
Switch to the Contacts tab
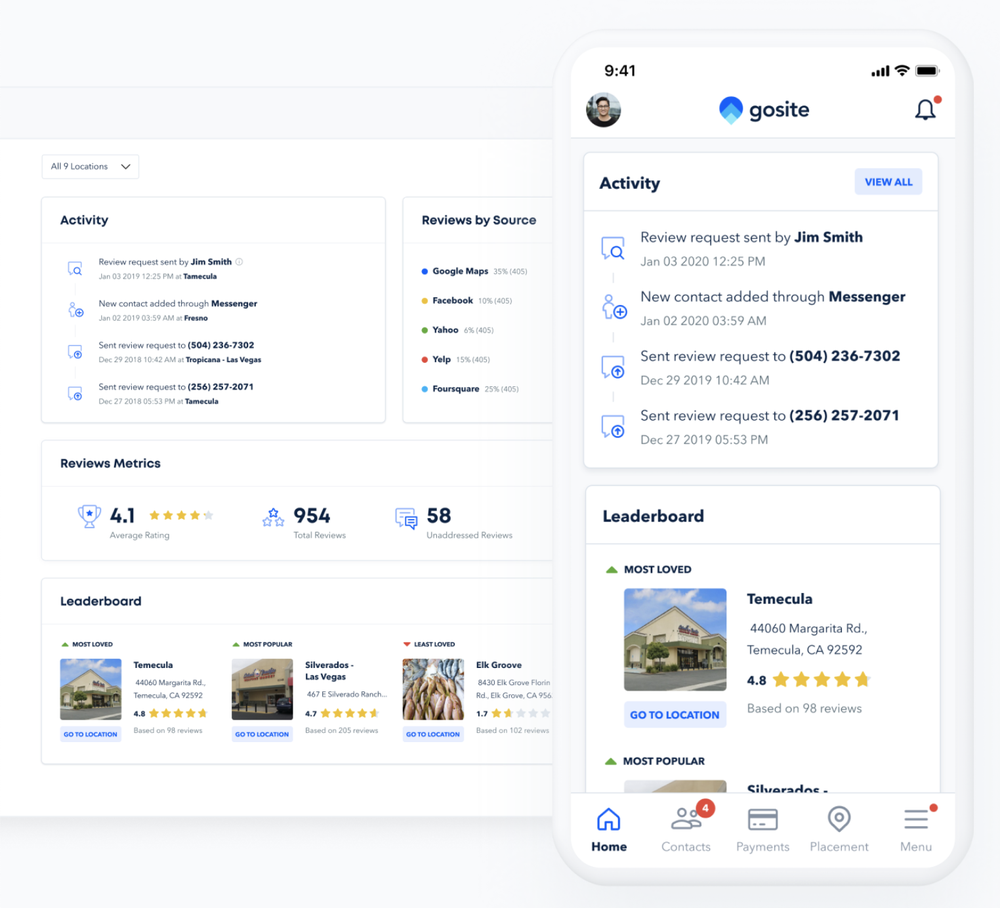coord(686,826)
